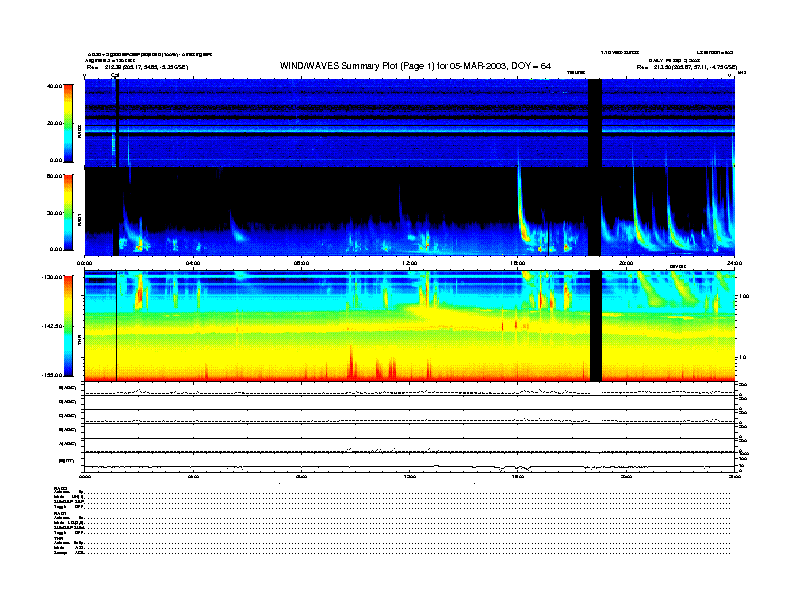Click the 08:00 tick label under the RAD1 panel

302,263
